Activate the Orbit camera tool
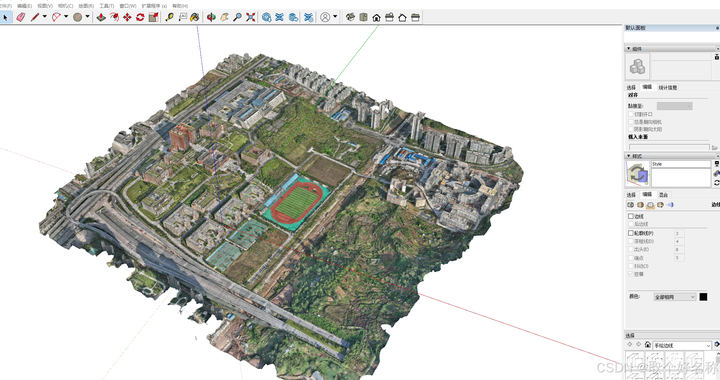Screen dimensions: 720x380 (211, 17)
